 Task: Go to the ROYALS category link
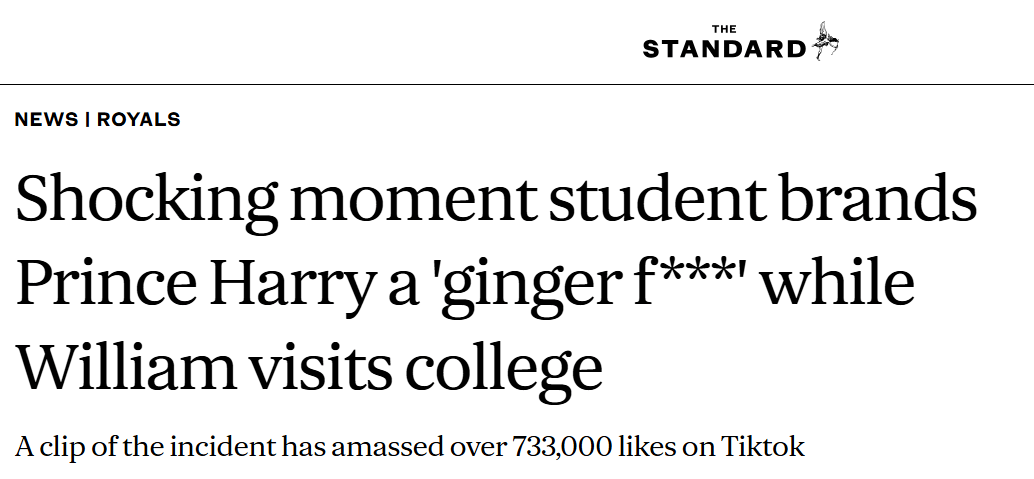coord(138,119)
